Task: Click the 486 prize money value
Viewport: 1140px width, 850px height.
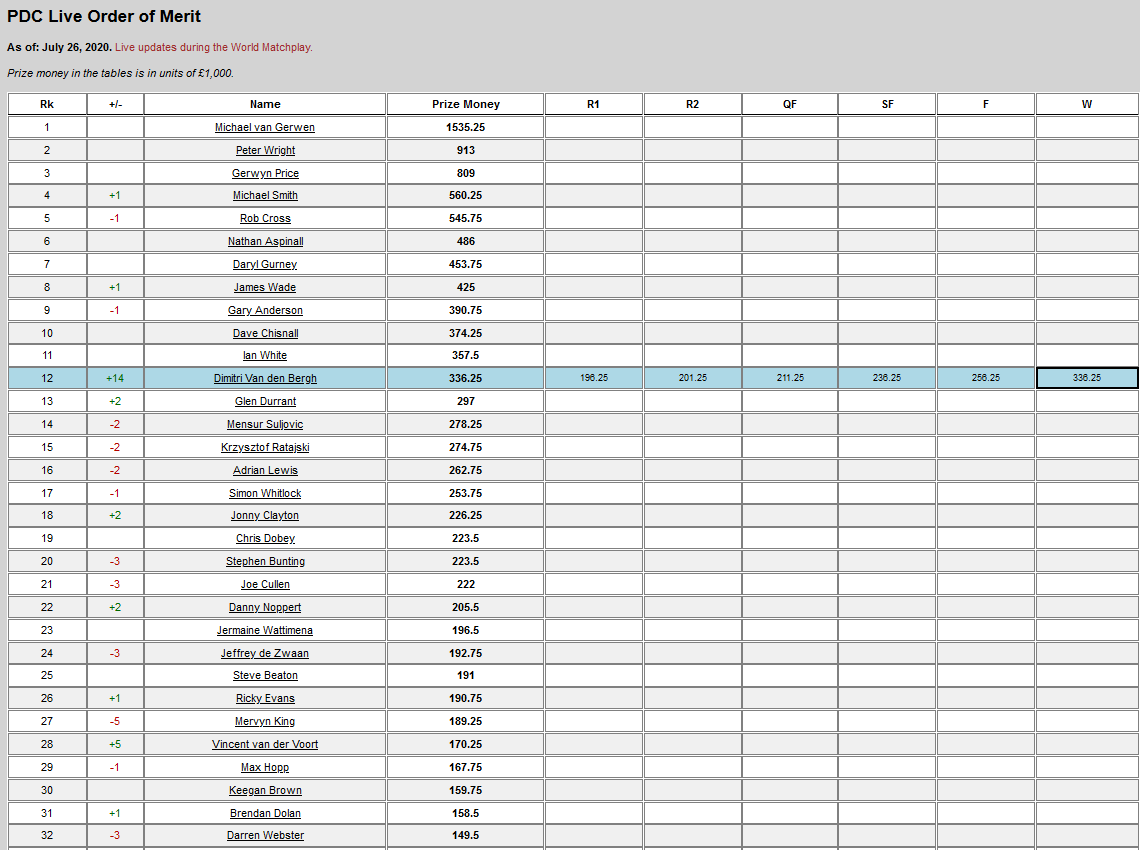Action: pyautogui.click(x=465, y=241)
